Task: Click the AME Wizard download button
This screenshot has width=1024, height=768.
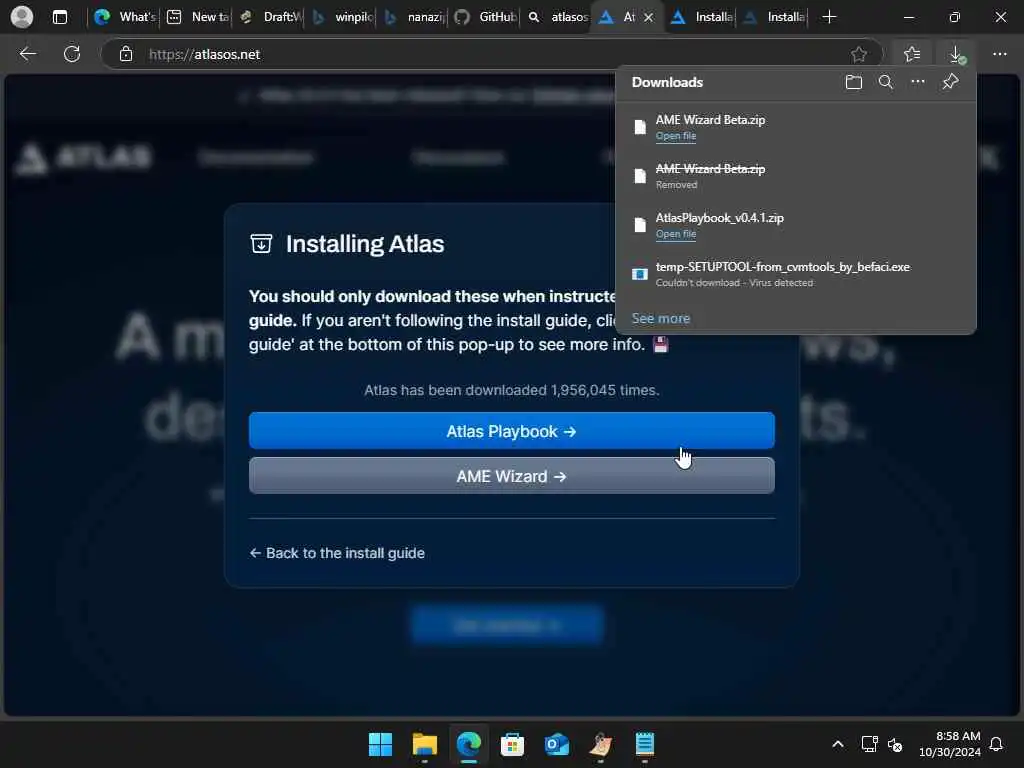Action: click(x=511, y=476)
